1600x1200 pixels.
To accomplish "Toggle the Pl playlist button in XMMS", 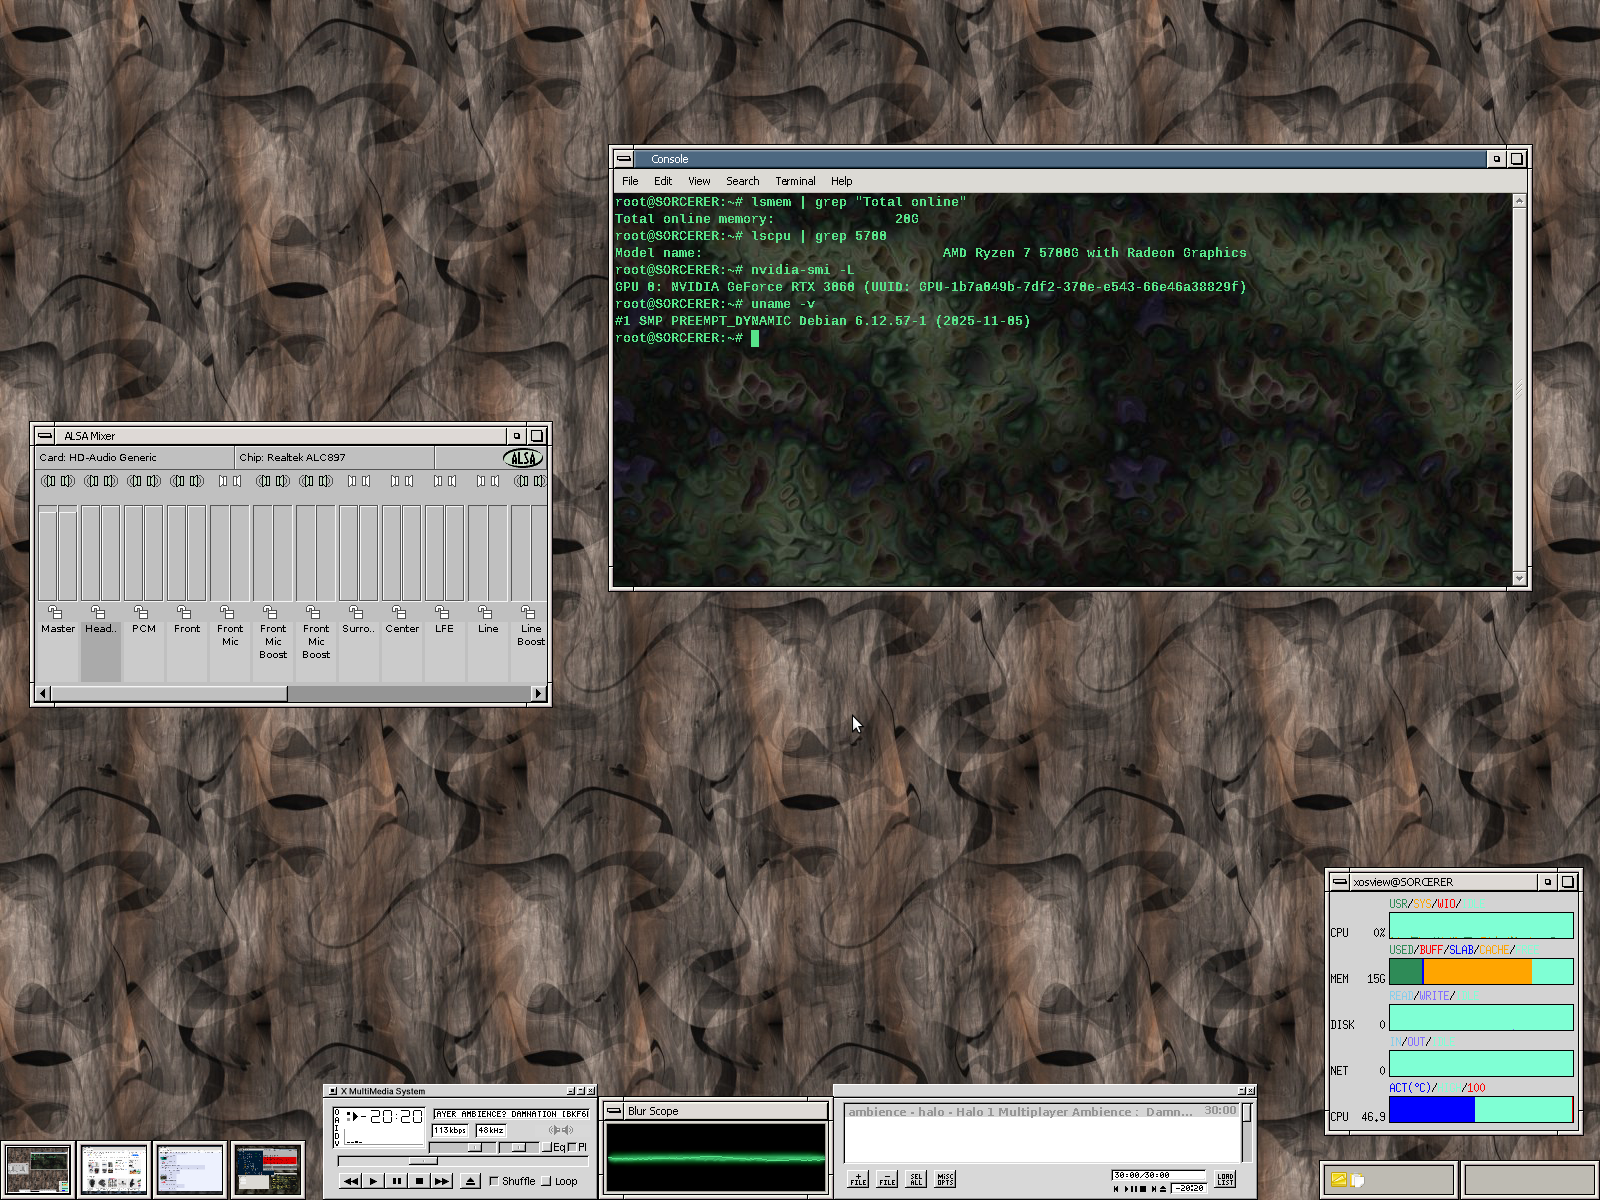I will pyautogui.click(x=578, y=1147).
